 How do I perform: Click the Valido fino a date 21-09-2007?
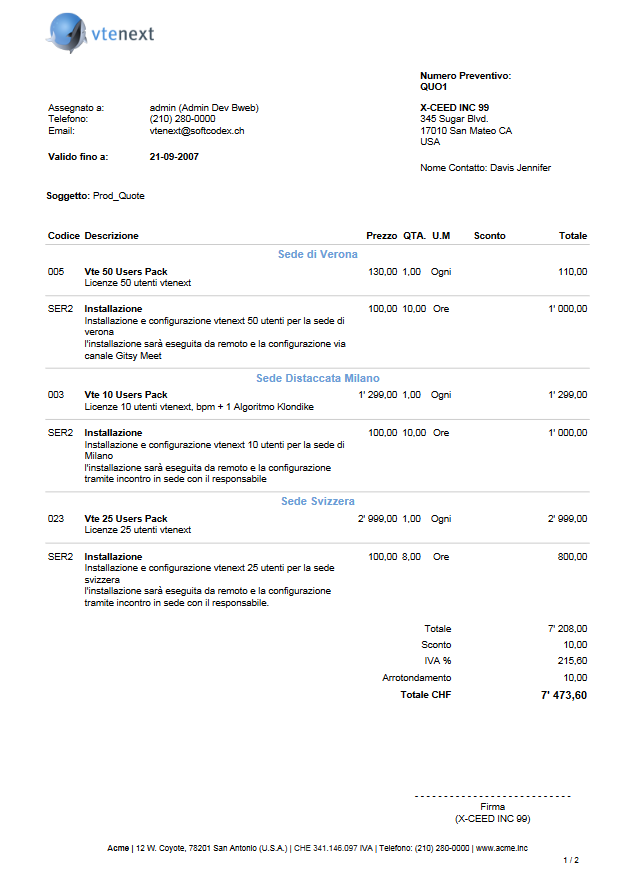click(x=174, y=157)
